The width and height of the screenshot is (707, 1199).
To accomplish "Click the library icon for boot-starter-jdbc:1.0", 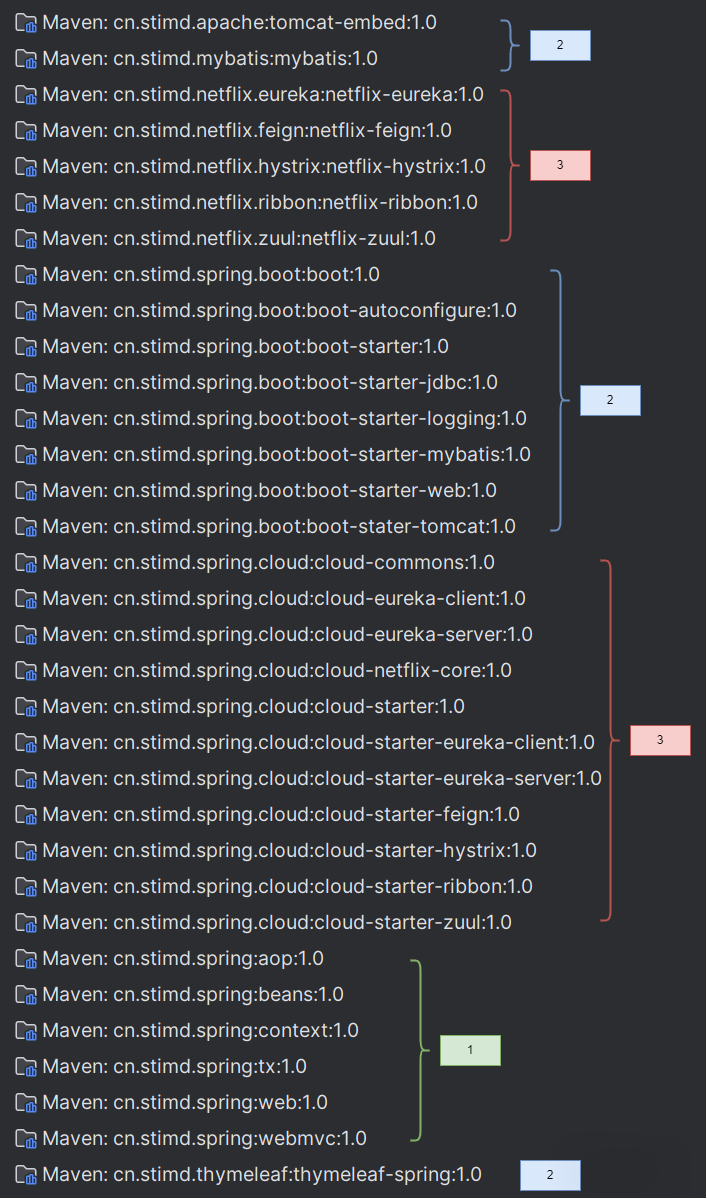I will pos(26,382).
